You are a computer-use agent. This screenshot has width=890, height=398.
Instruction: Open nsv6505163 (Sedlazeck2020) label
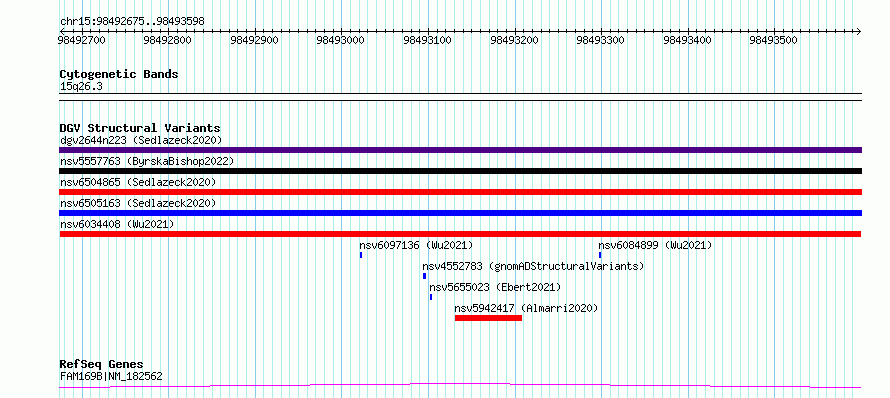[138, 203]
